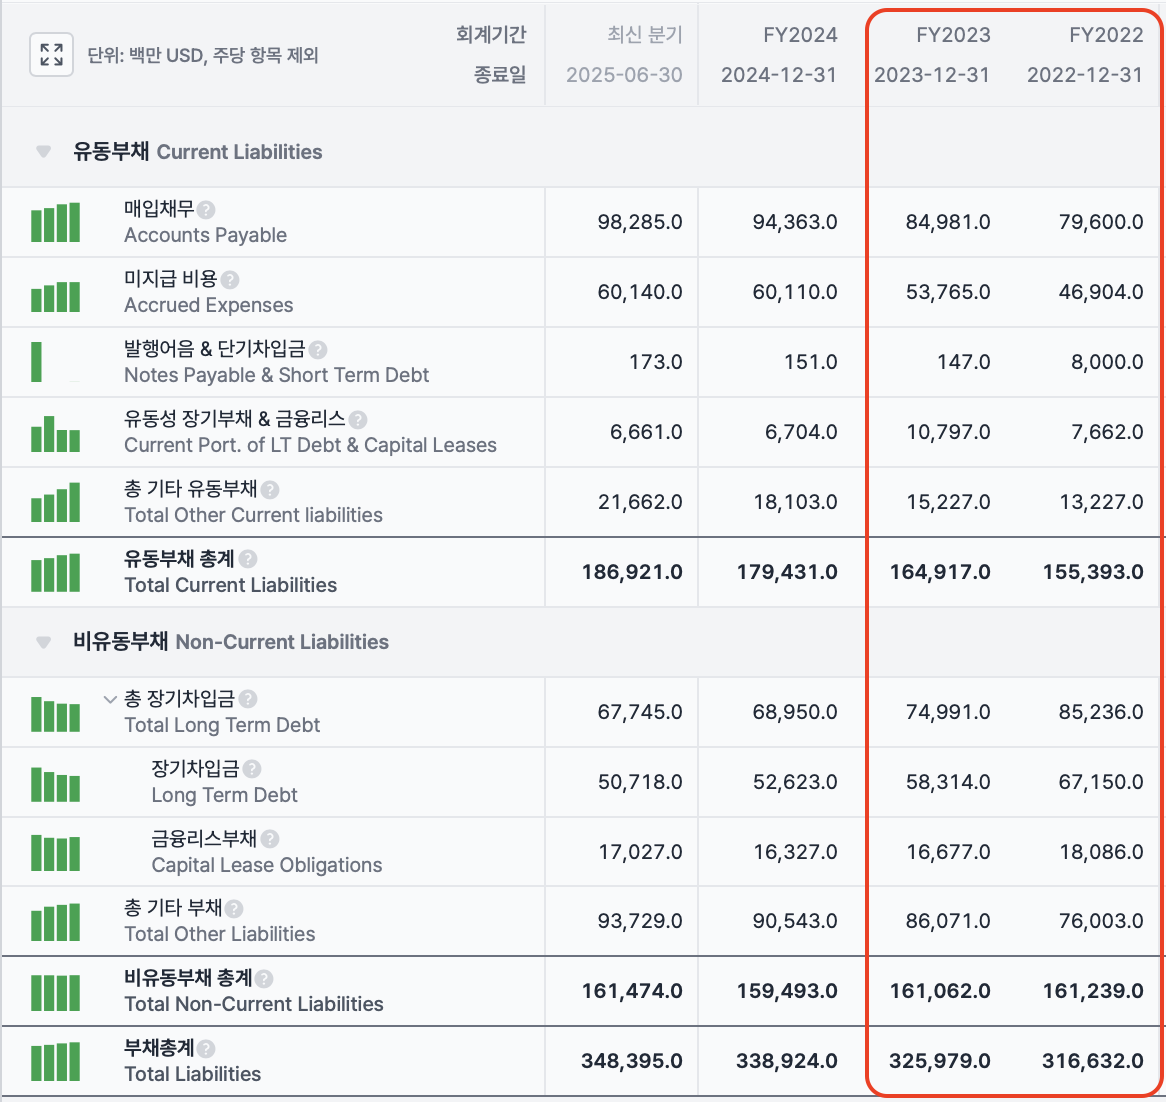Collapse the 유동부채 Current Liabilities section
Image resolution: width=1166 pixels, height=1102 pixels.
tap(43, 152)
